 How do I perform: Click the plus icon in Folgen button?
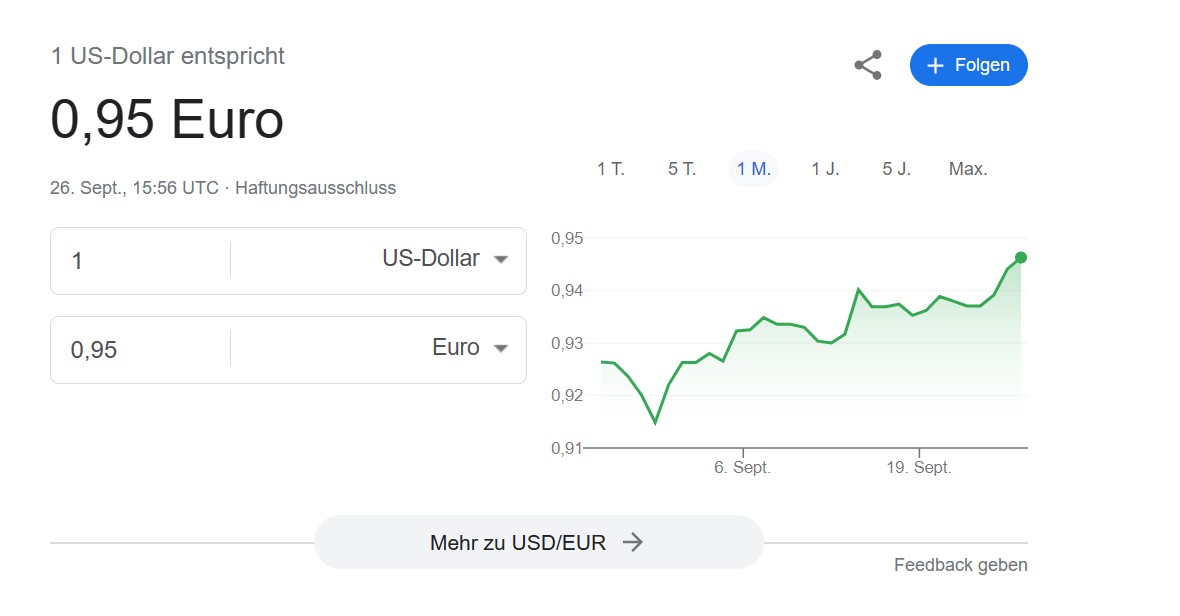935,66
